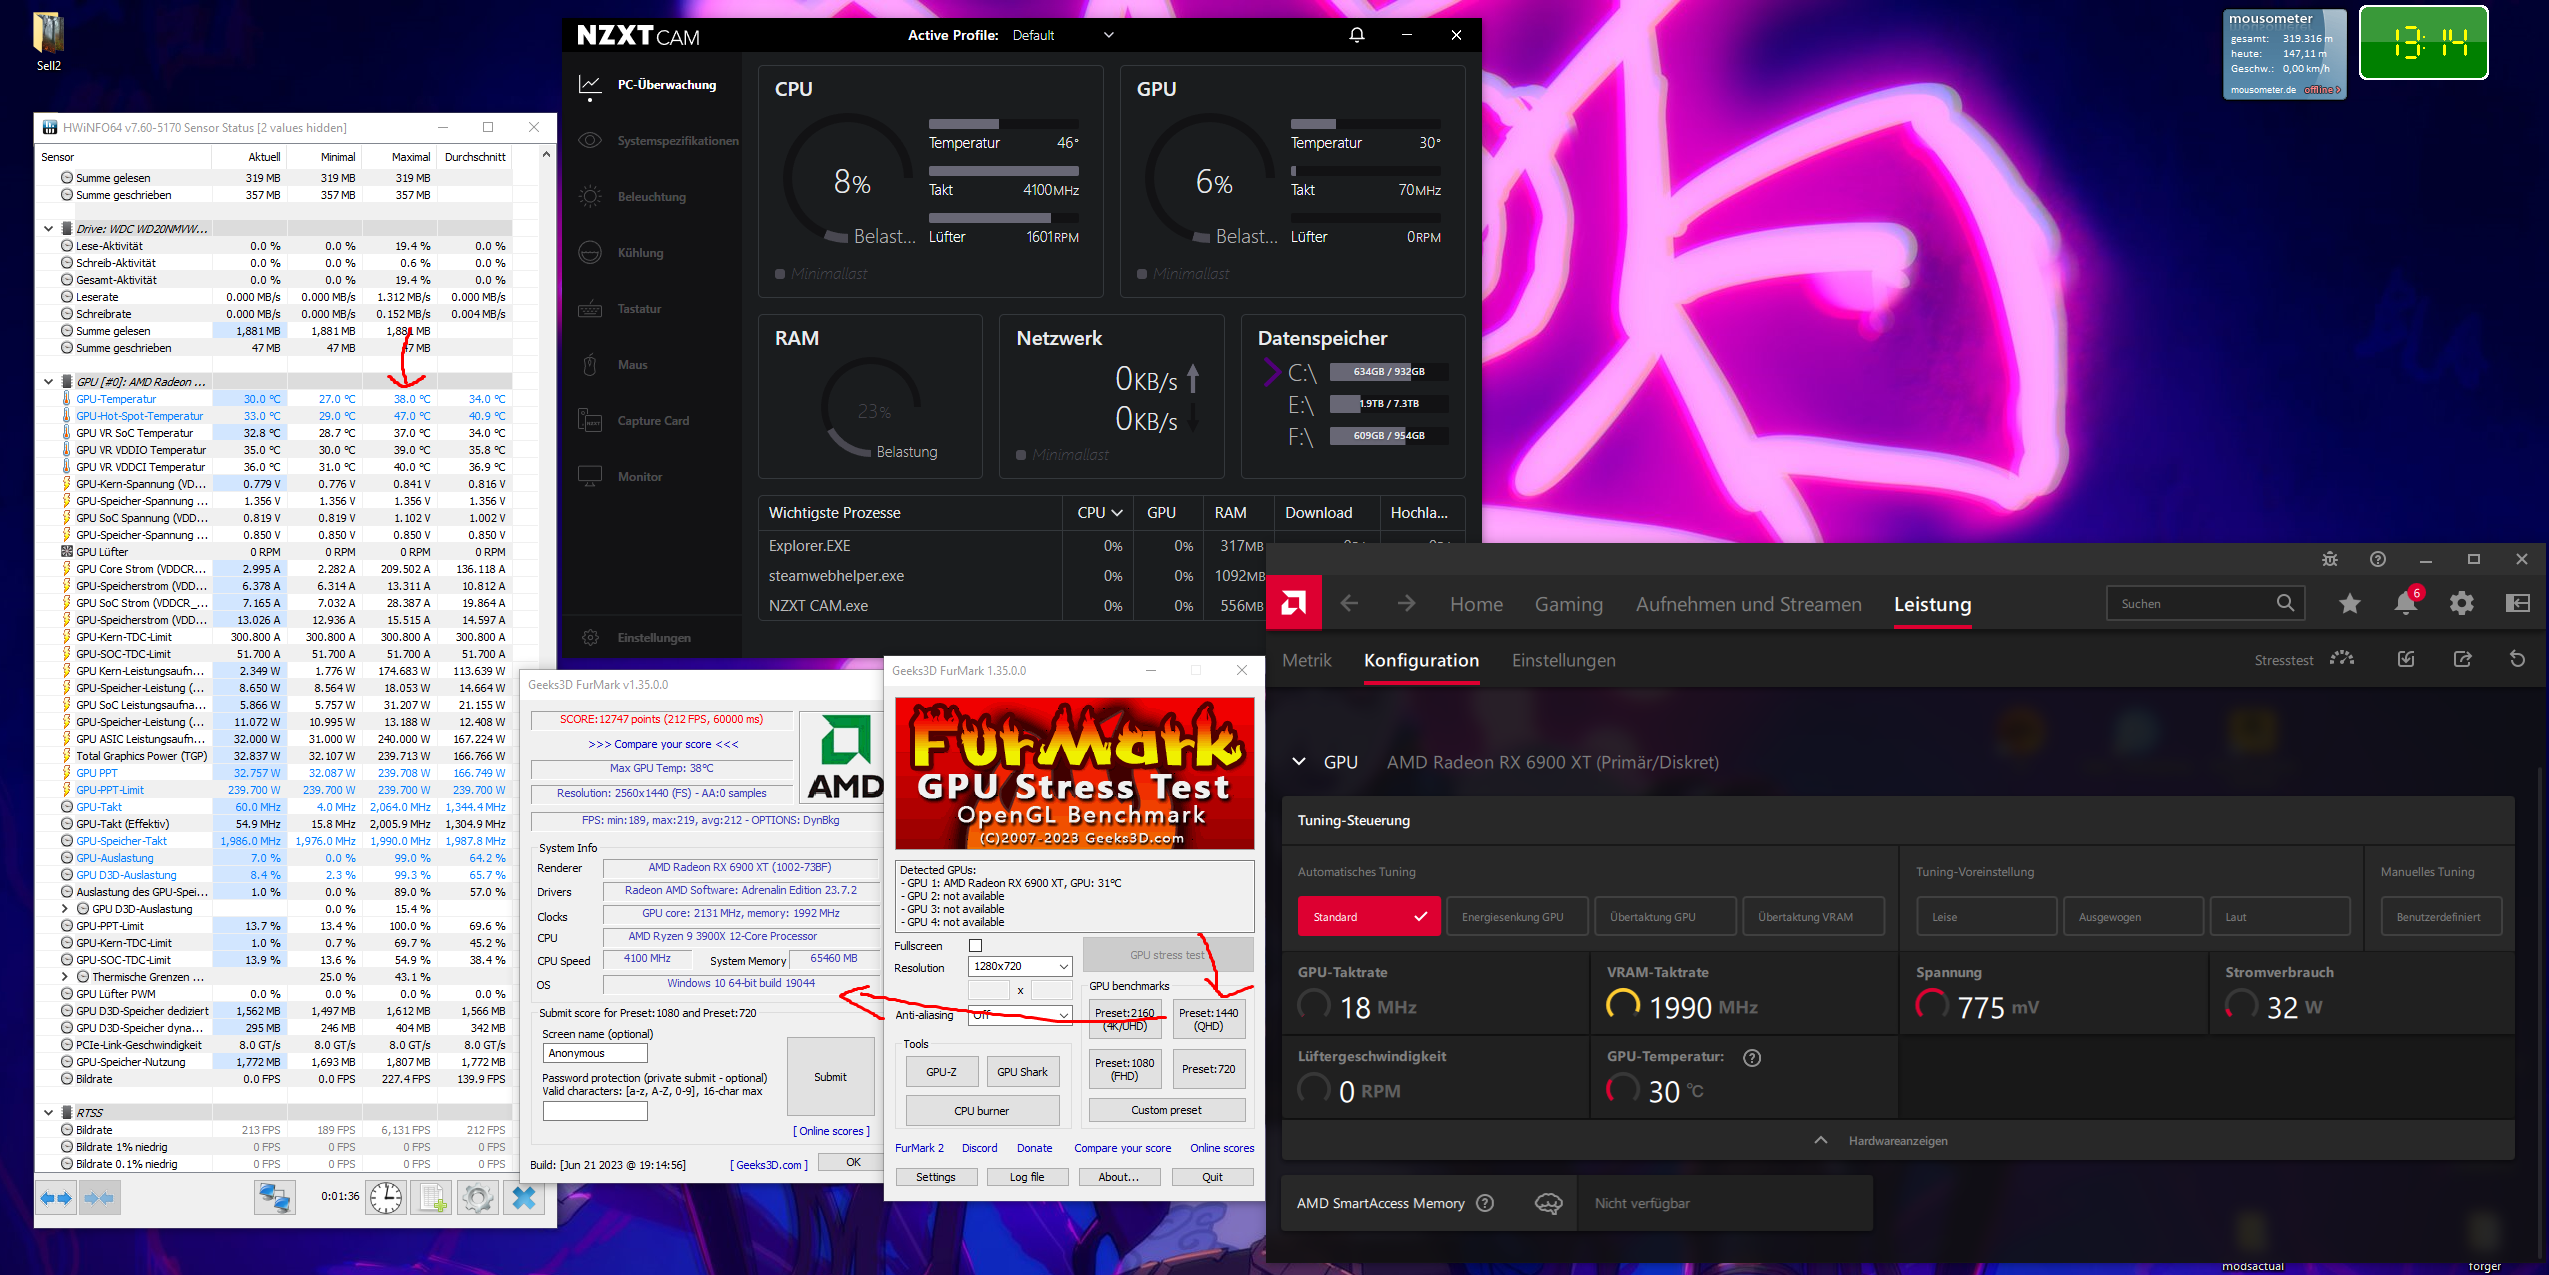Open the Metrik tab

(1306, 660)
